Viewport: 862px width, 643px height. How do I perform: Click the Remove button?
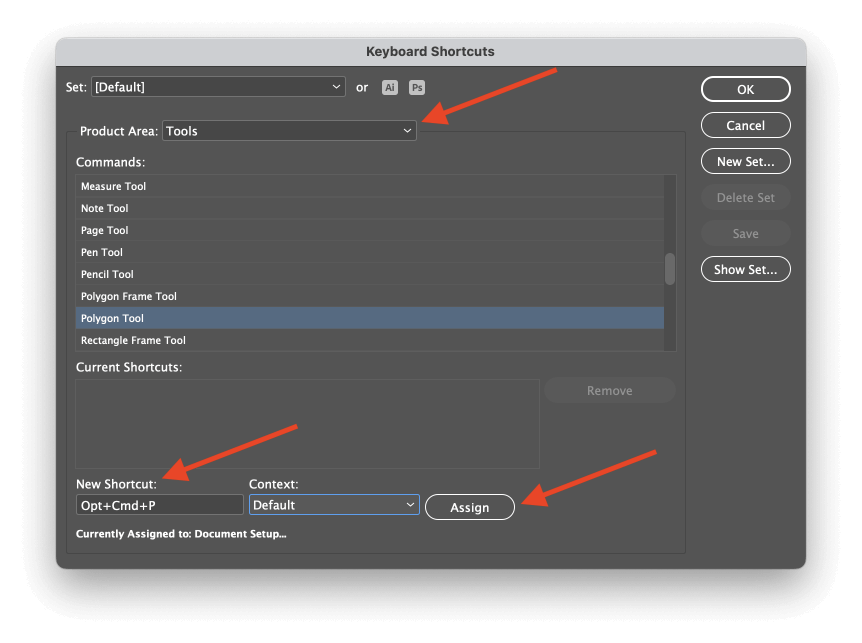tap(610, 390)
